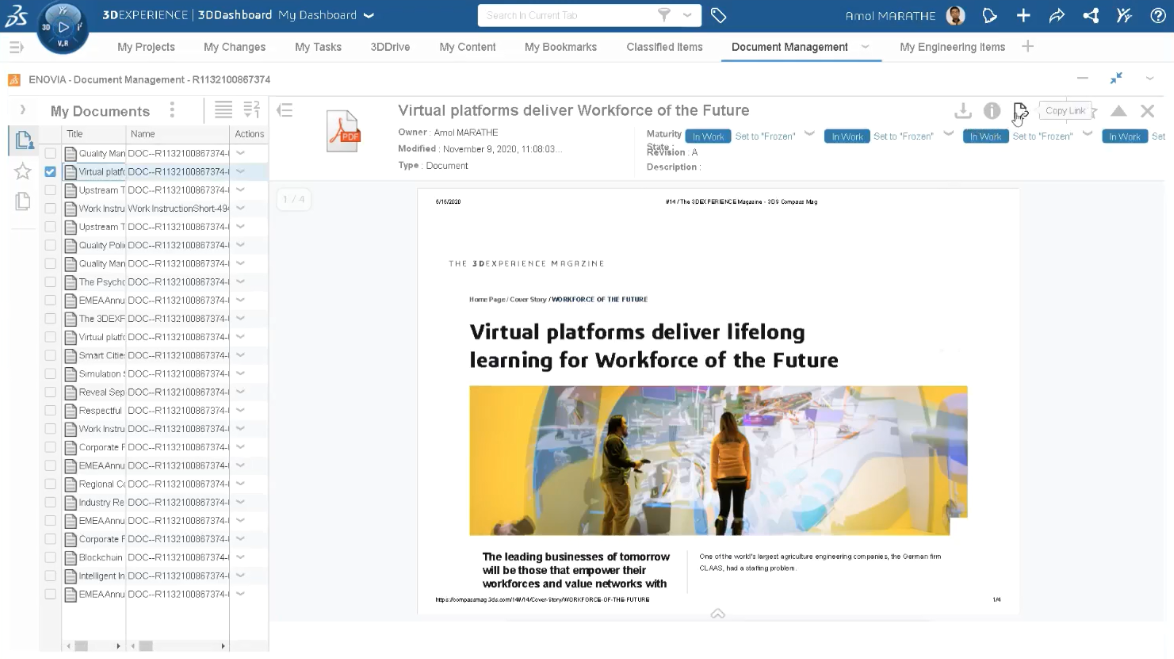Image resolution: width=1174 pixels, height=659 pixels.
Task: Open the My Engineering Items tab
Action: click(x=952, y=47)
